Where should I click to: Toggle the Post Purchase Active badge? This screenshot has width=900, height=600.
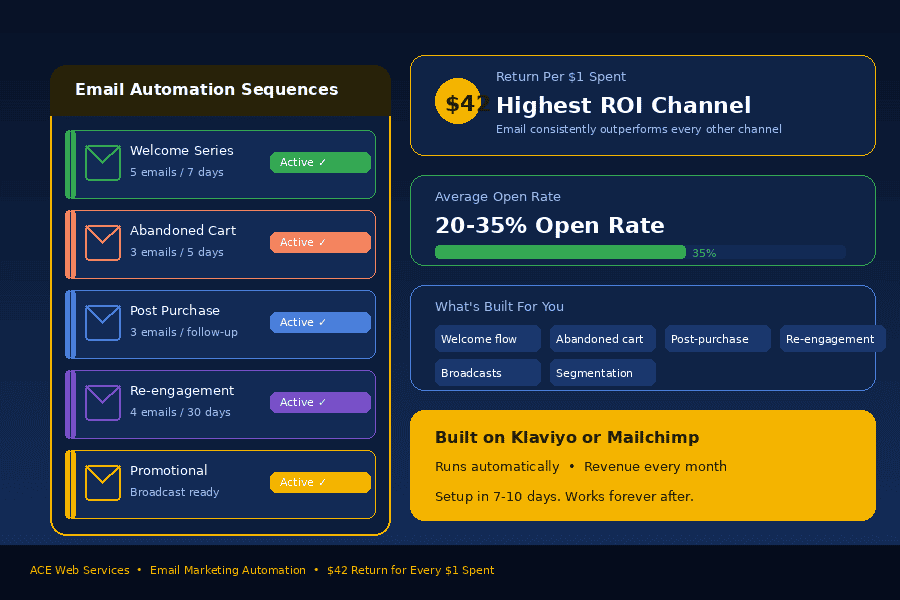click(320, 323)
